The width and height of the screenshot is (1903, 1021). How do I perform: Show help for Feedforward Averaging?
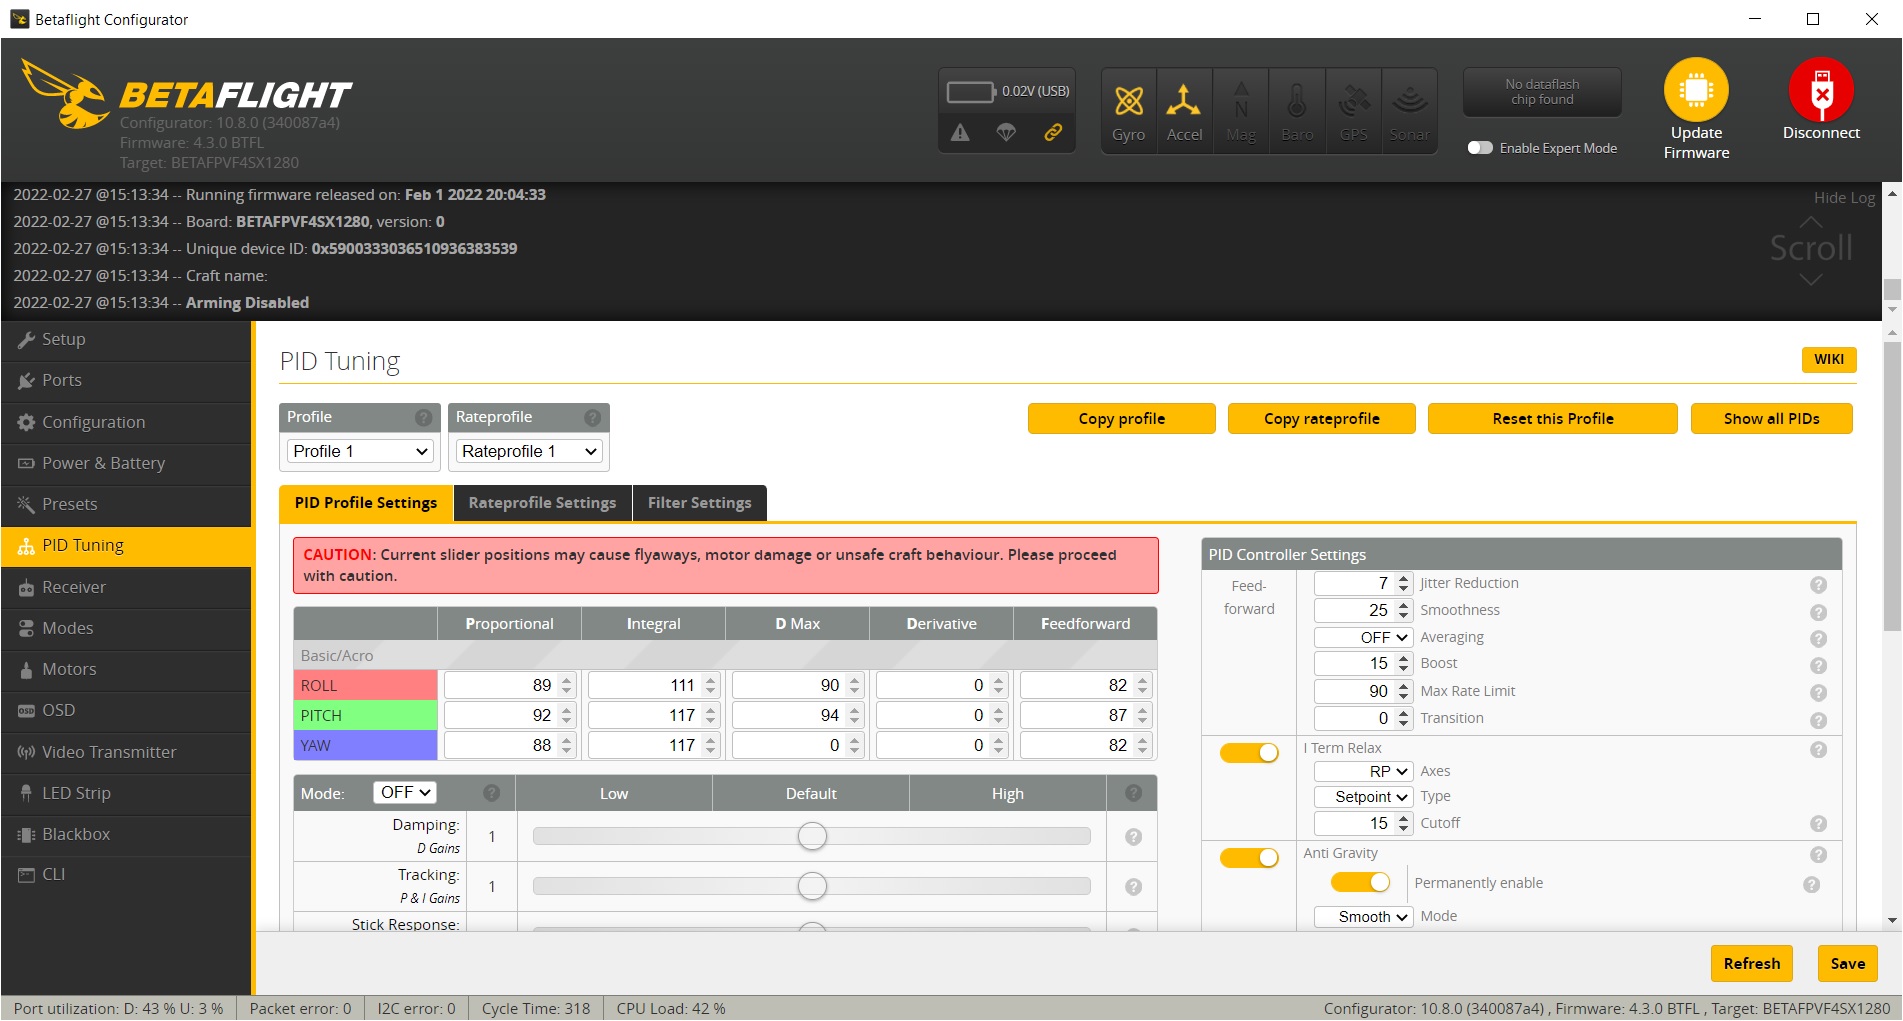(1818, 639)
